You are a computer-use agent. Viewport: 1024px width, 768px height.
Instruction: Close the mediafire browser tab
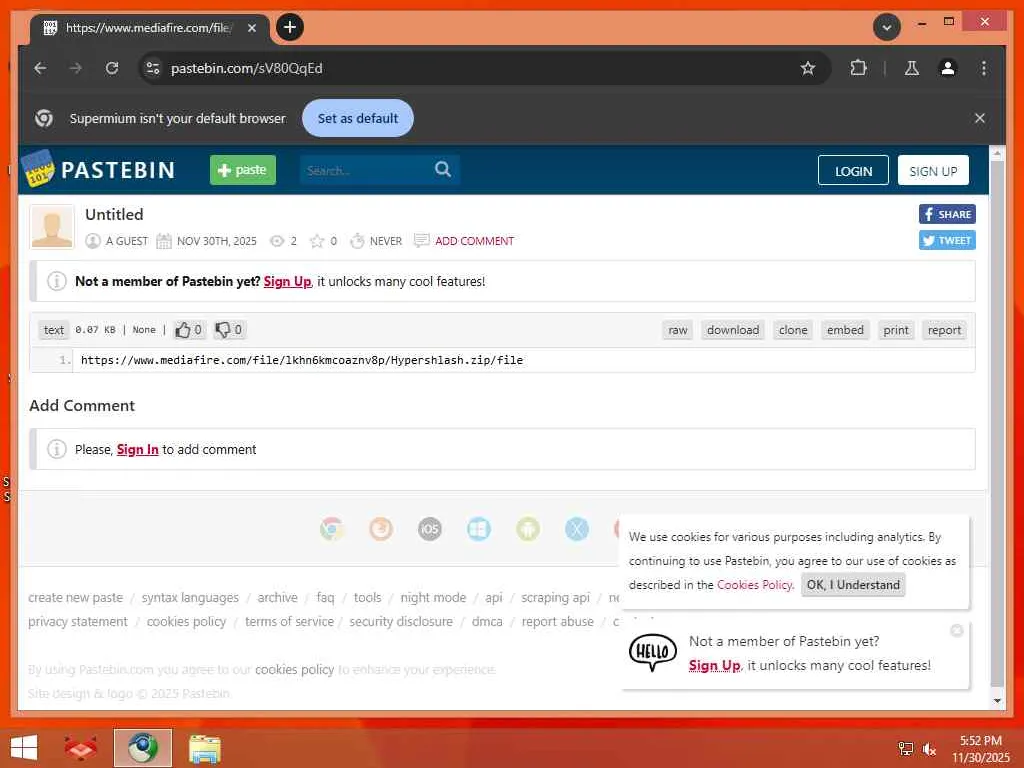point(251,27)
